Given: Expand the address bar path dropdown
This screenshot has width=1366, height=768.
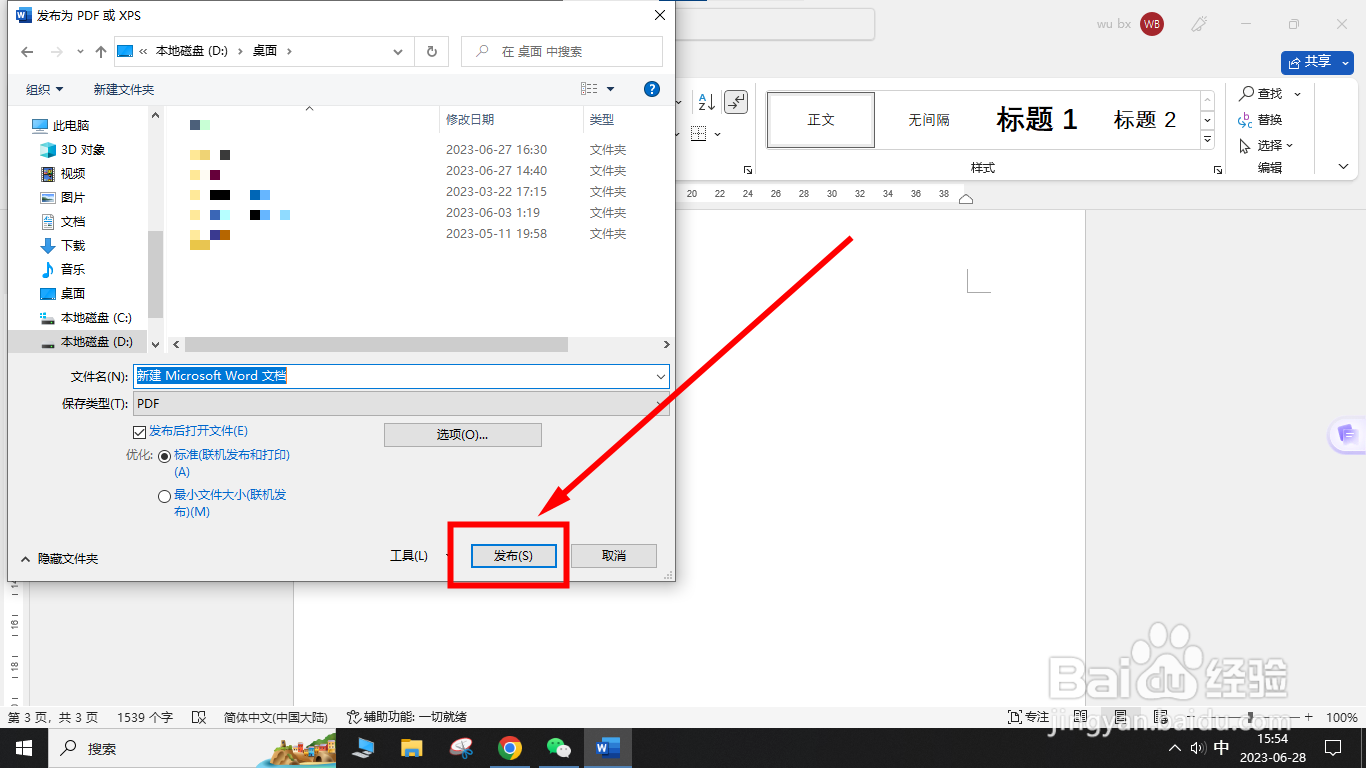Looking at the screenshot, I should click(399, 51).
